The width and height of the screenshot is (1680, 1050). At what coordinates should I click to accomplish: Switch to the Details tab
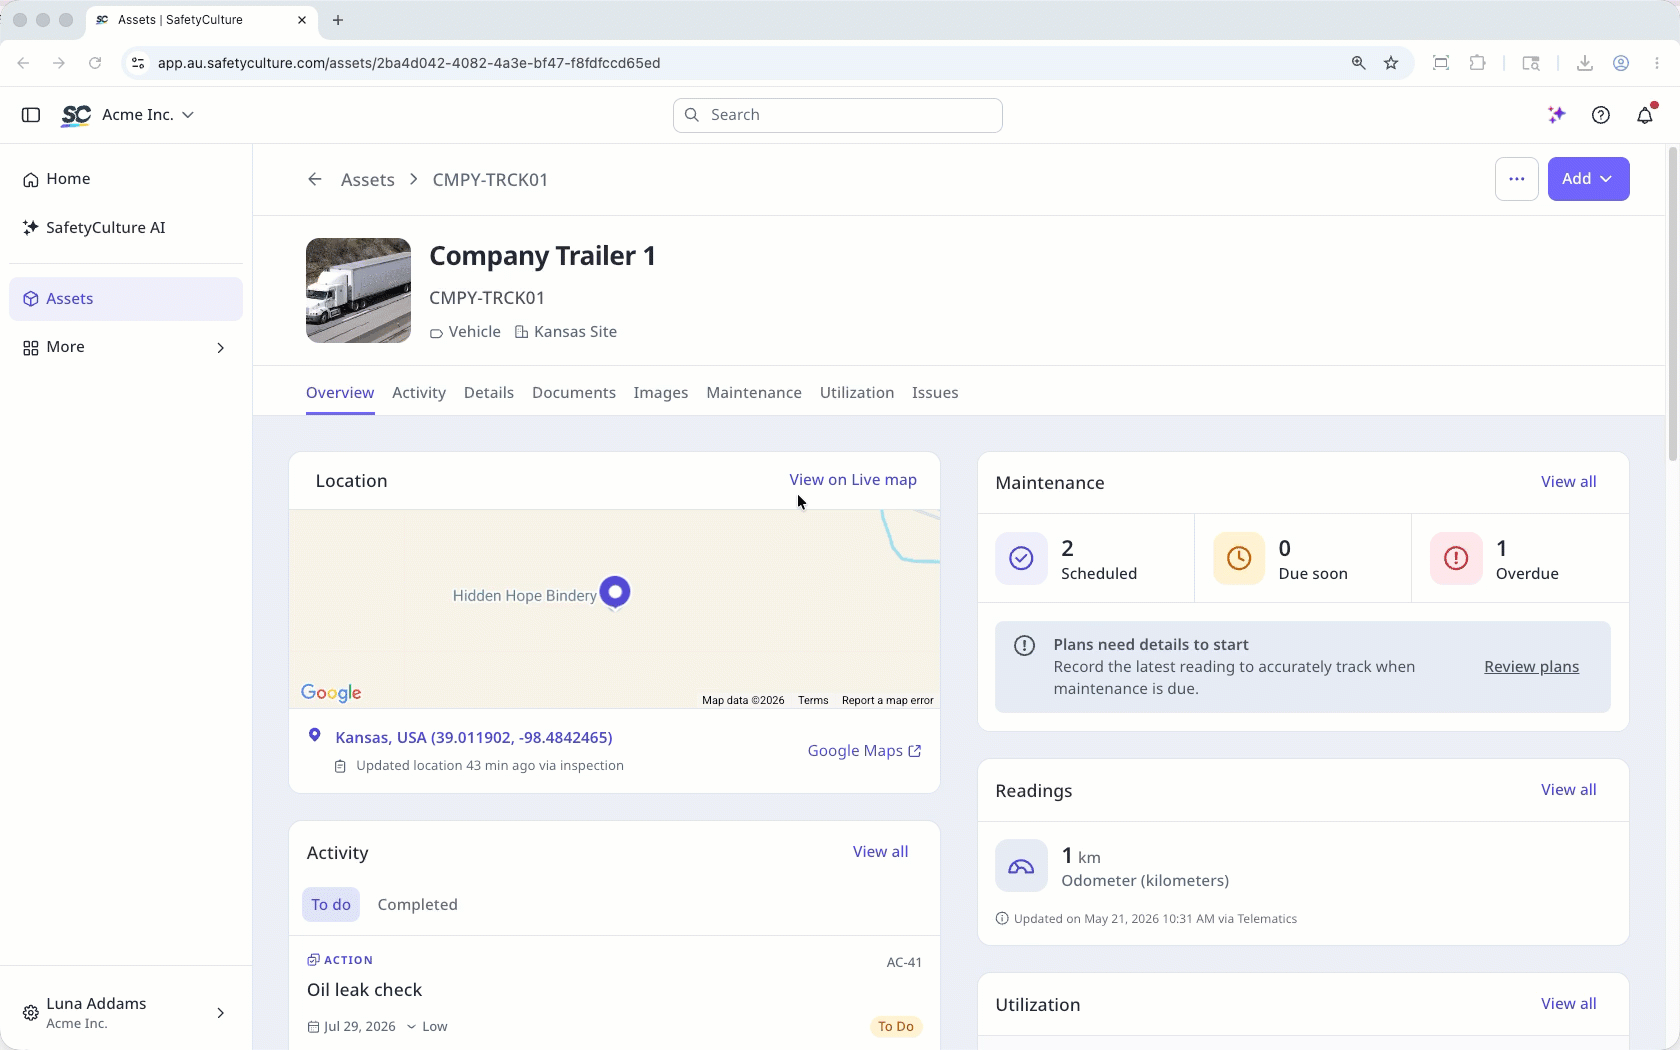pyautogui.click(x=489, y=393)
